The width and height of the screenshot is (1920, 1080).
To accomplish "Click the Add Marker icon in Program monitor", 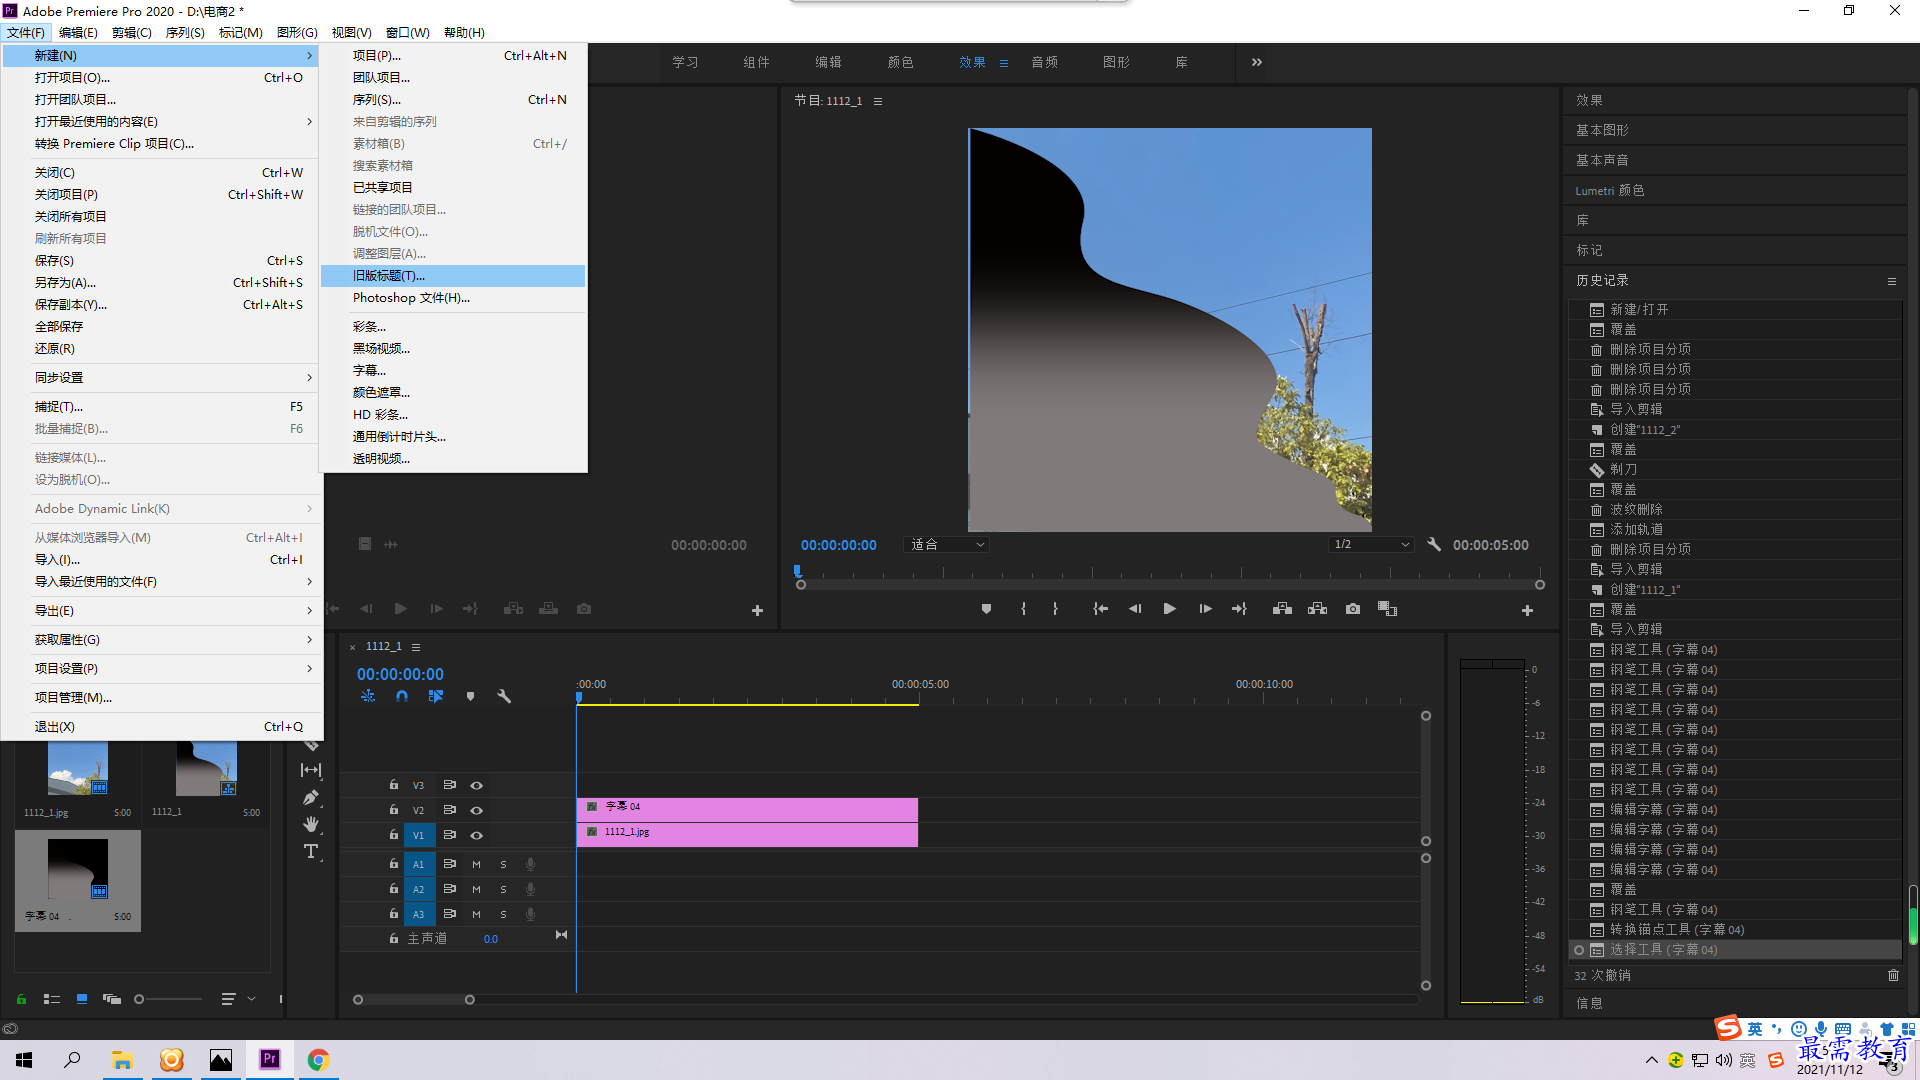I will click(986, 609).
